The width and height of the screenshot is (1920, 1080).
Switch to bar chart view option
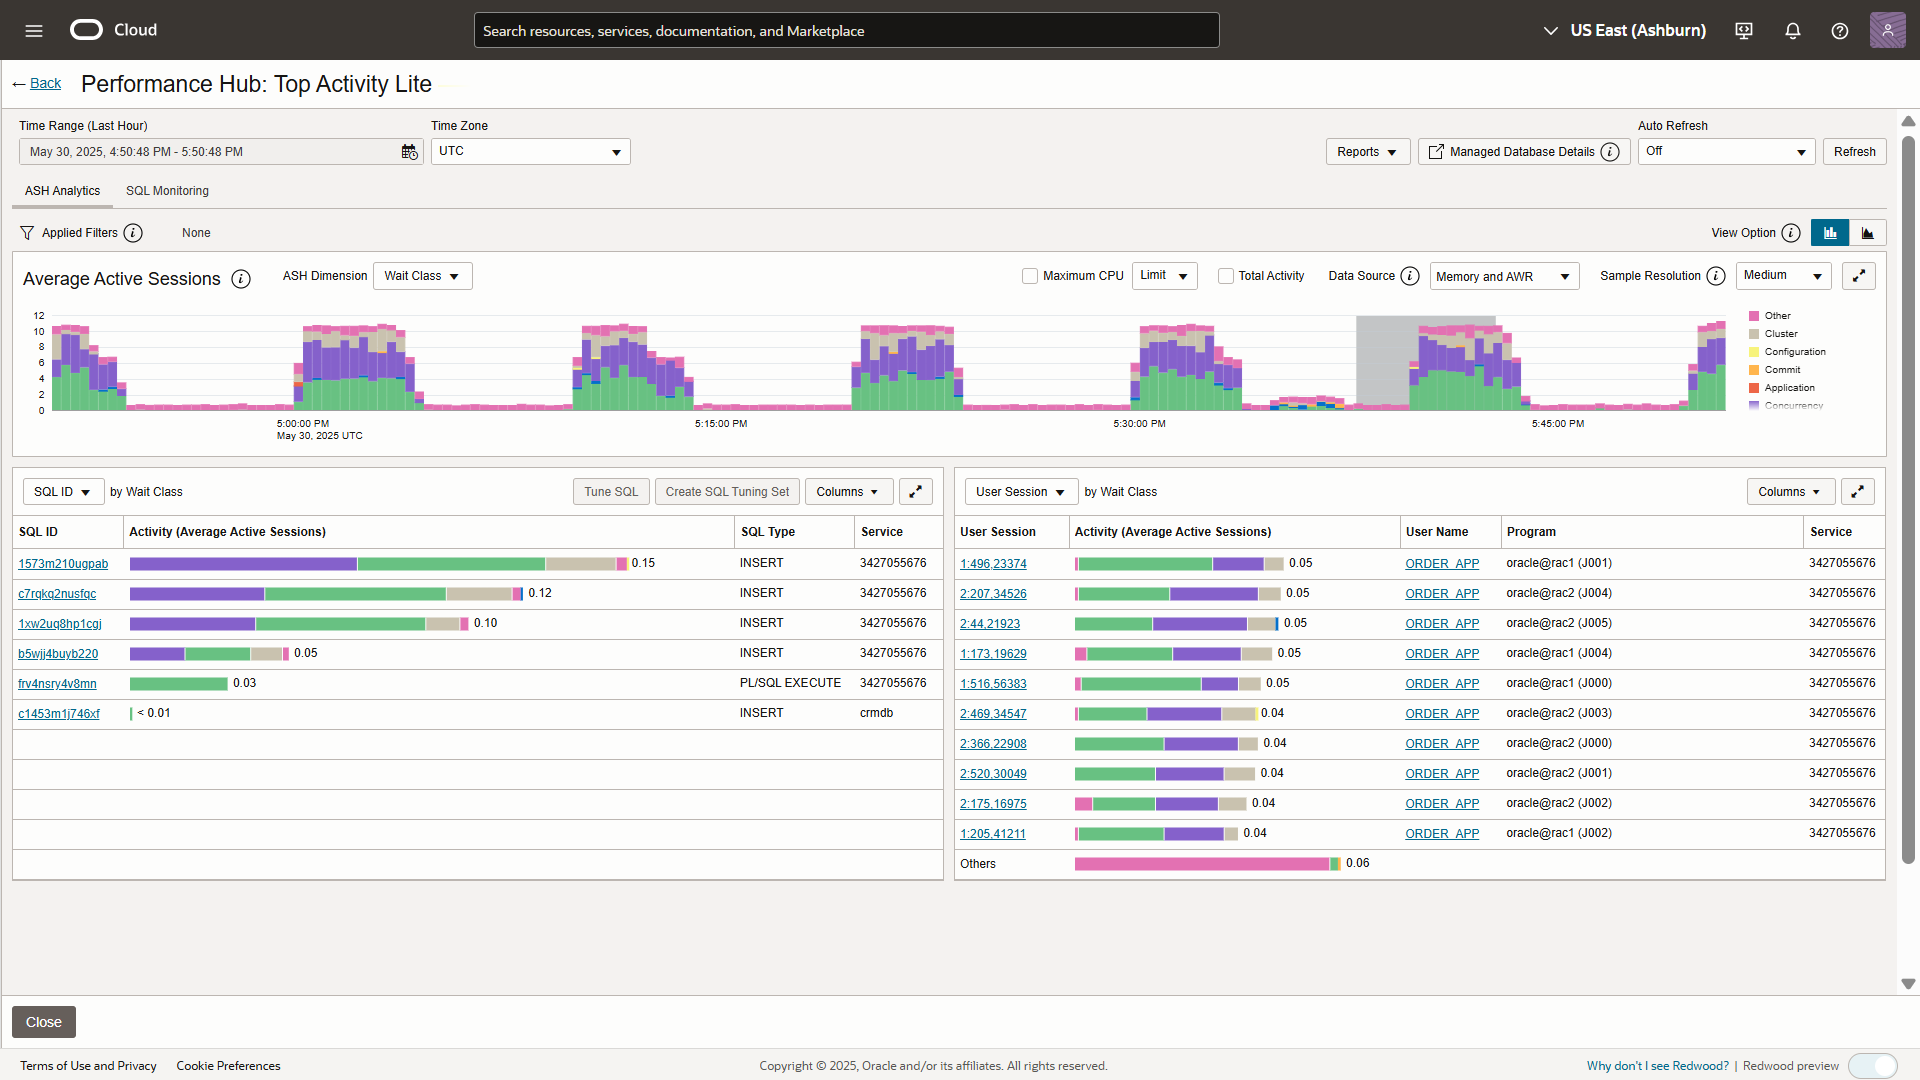pyautogui.click(x=1830, y=233)
